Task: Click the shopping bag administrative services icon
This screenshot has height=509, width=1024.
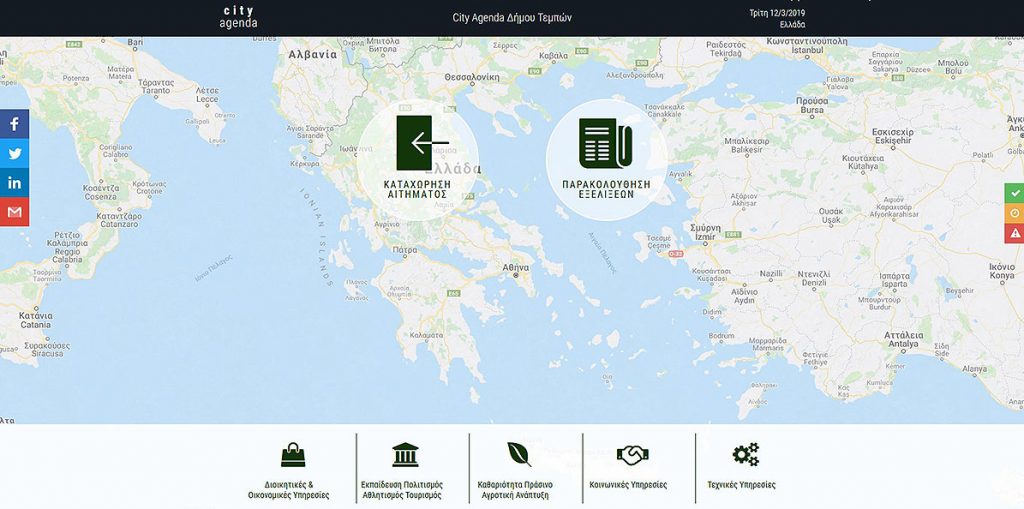Action: (x=293, y=455)
